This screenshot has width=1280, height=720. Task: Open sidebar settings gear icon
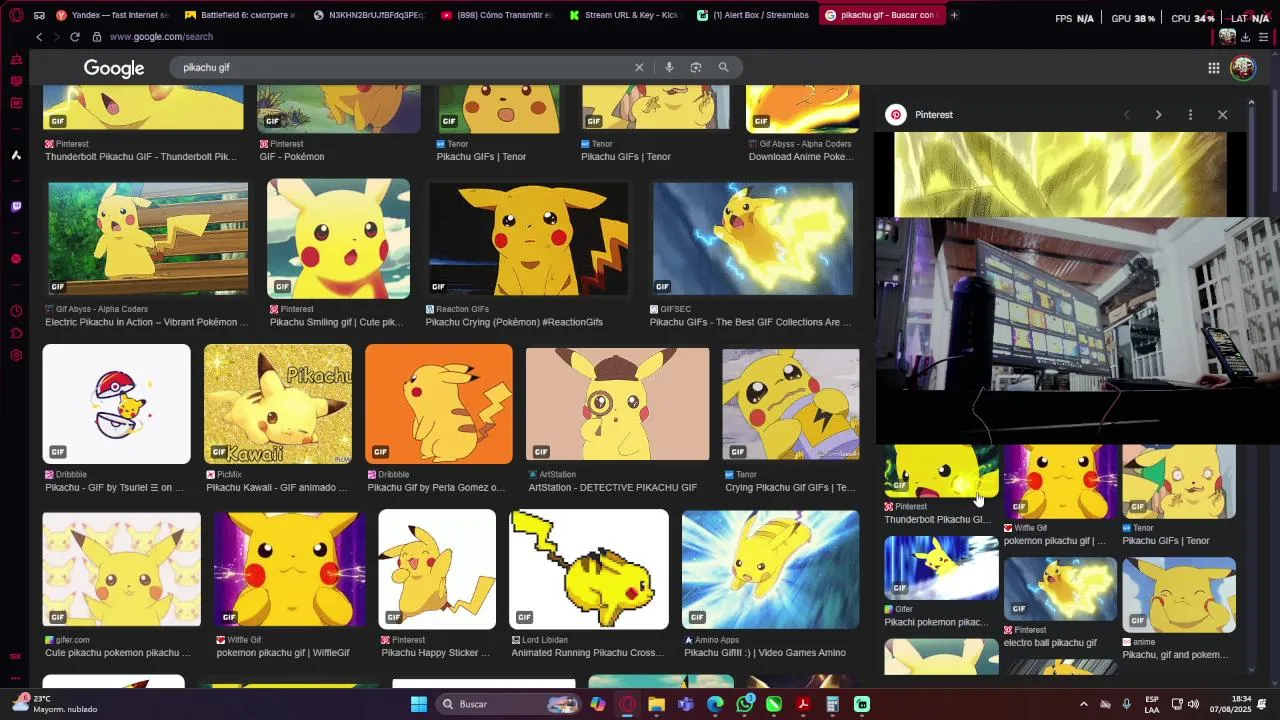pyautogui.click(x=16, y=355)
